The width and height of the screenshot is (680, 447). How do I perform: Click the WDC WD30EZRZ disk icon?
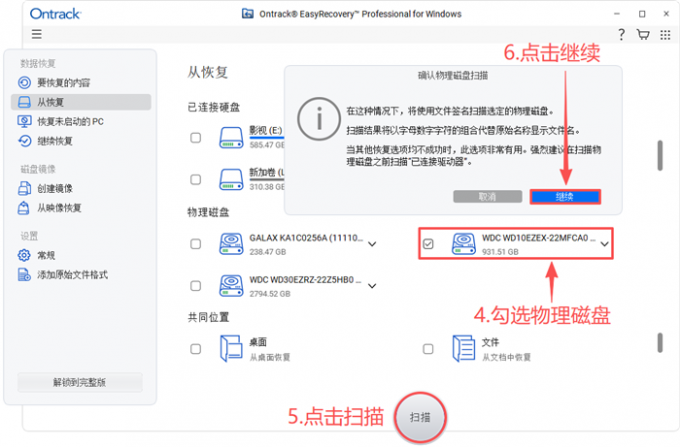click(x=231, y=286)
